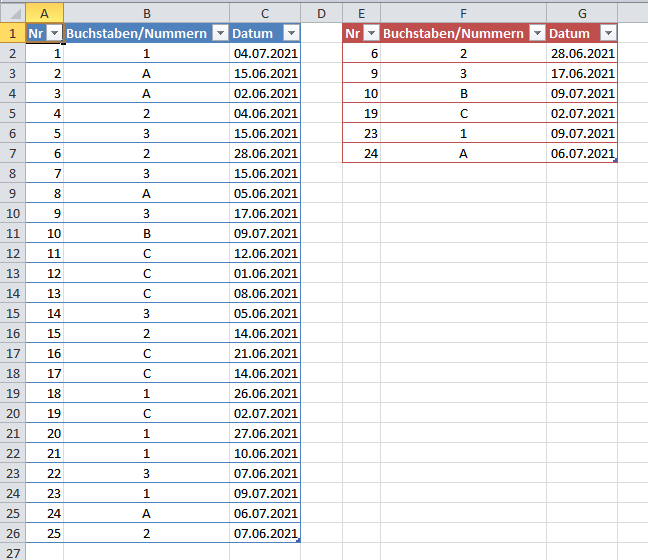The height and width of the screenshot is (560, 648).
Task: Select column B header
Action: click(147, 13)
